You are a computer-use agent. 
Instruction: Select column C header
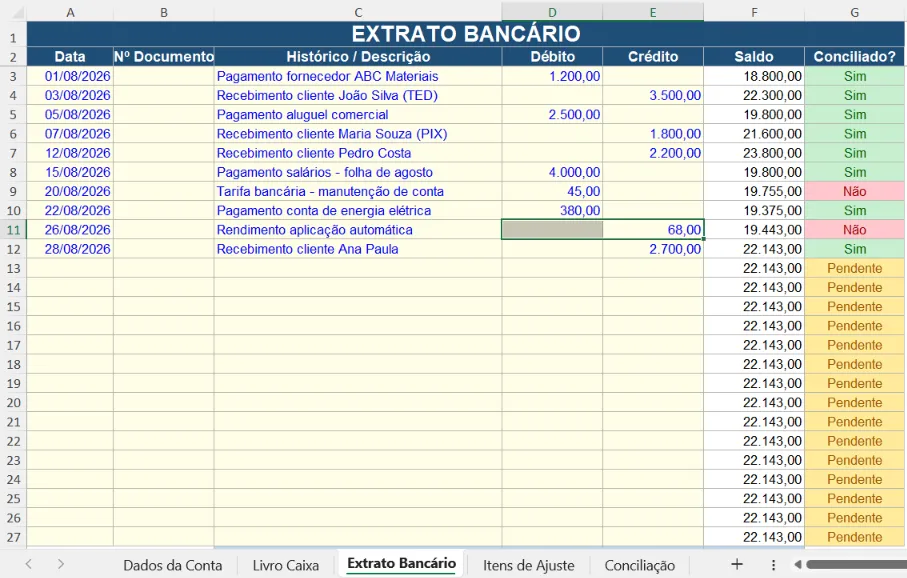pyautogui.click(x=358, y=12)
